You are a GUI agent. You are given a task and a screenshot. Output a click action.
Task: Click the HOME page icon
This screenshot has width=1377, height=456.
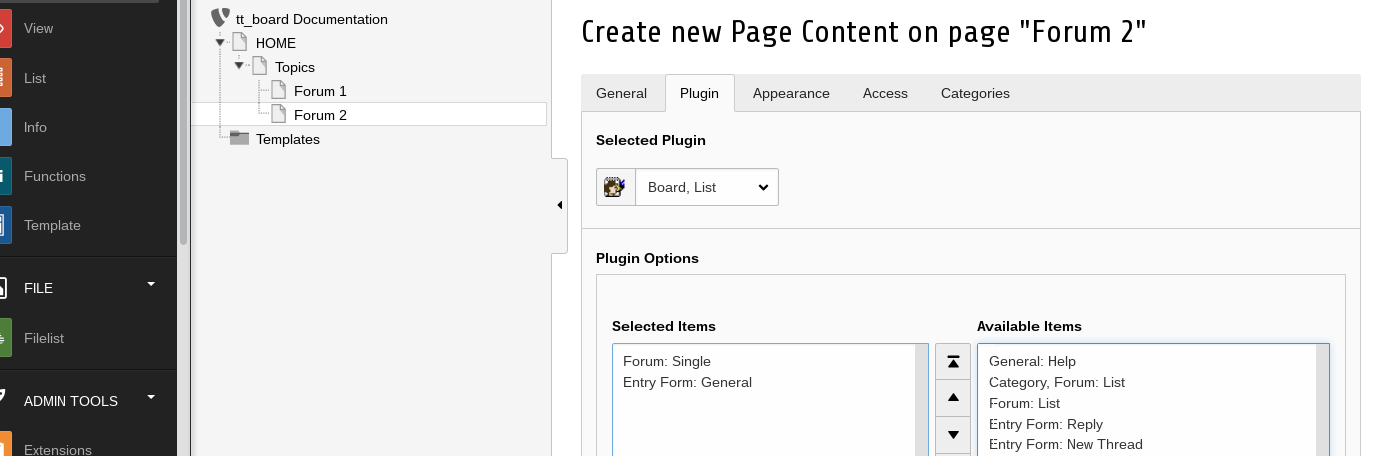239,42
